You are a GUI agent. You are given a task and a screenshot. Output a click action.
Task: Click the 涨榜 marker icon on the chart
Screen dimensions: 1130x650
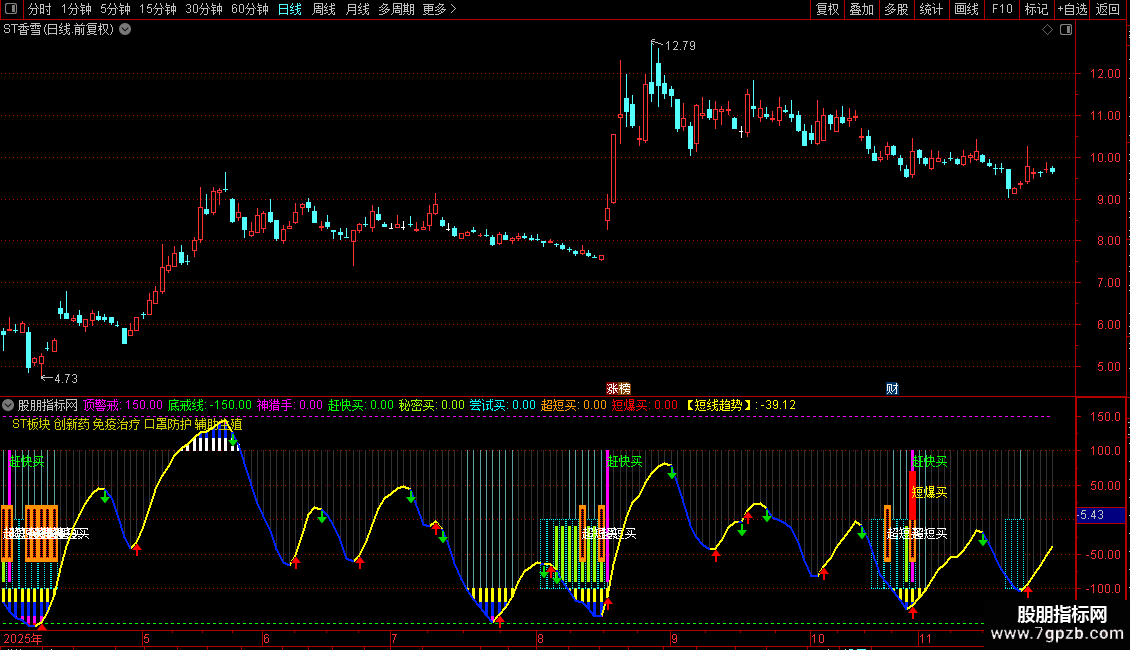pos(619,388)
